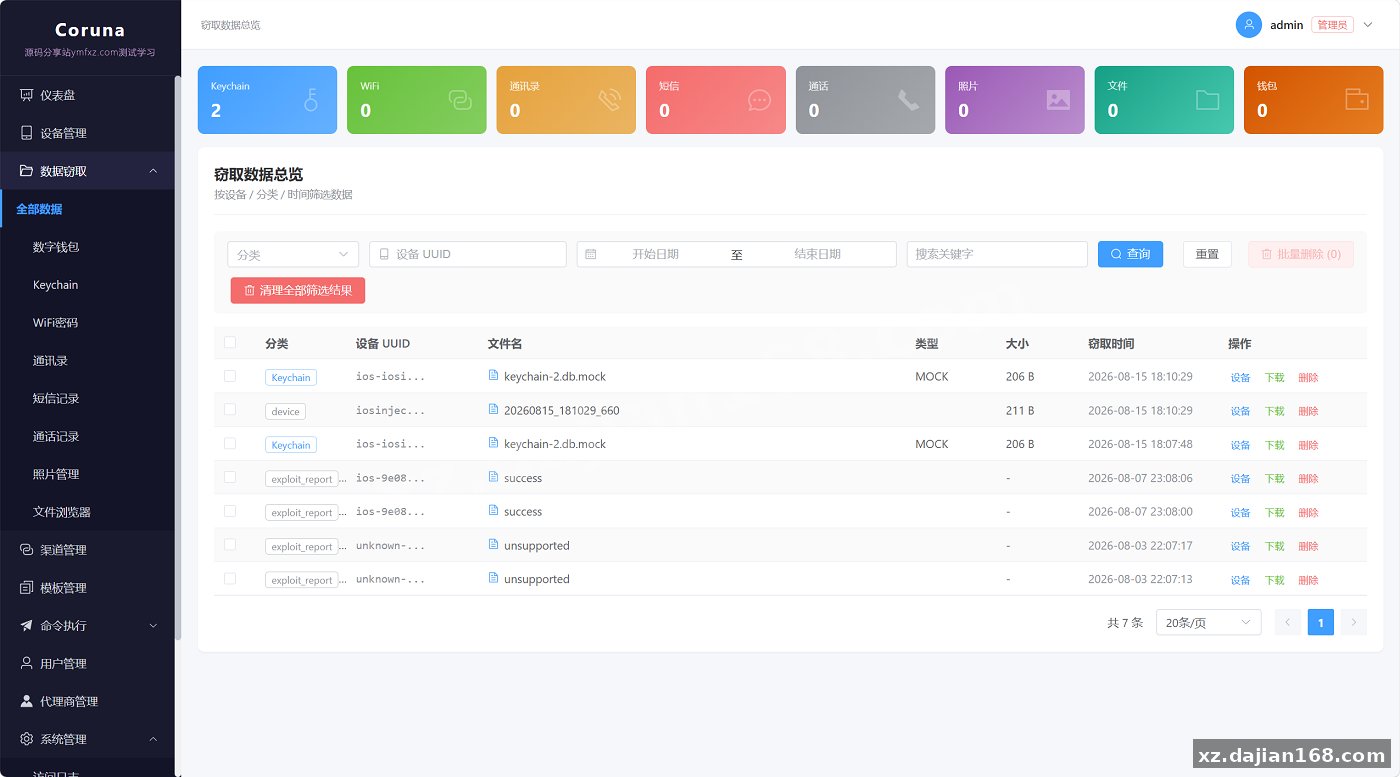Click 下载 for the 20260815_181029_660 row
The width and height of the screenshot is (1400, 777).
tap(1274, 411)
